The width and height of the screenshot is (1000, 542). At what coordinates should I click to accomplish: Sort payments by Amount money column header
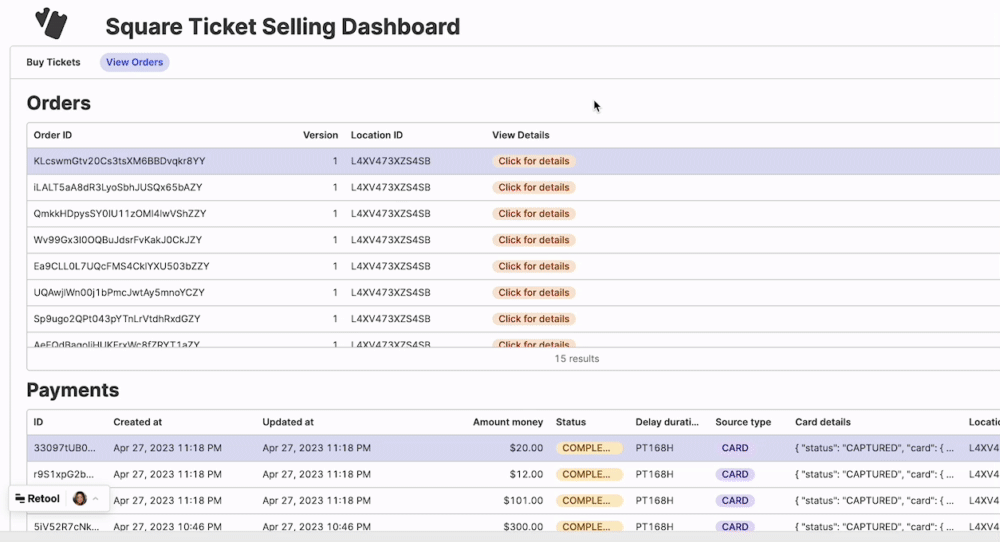pos(508,422)
